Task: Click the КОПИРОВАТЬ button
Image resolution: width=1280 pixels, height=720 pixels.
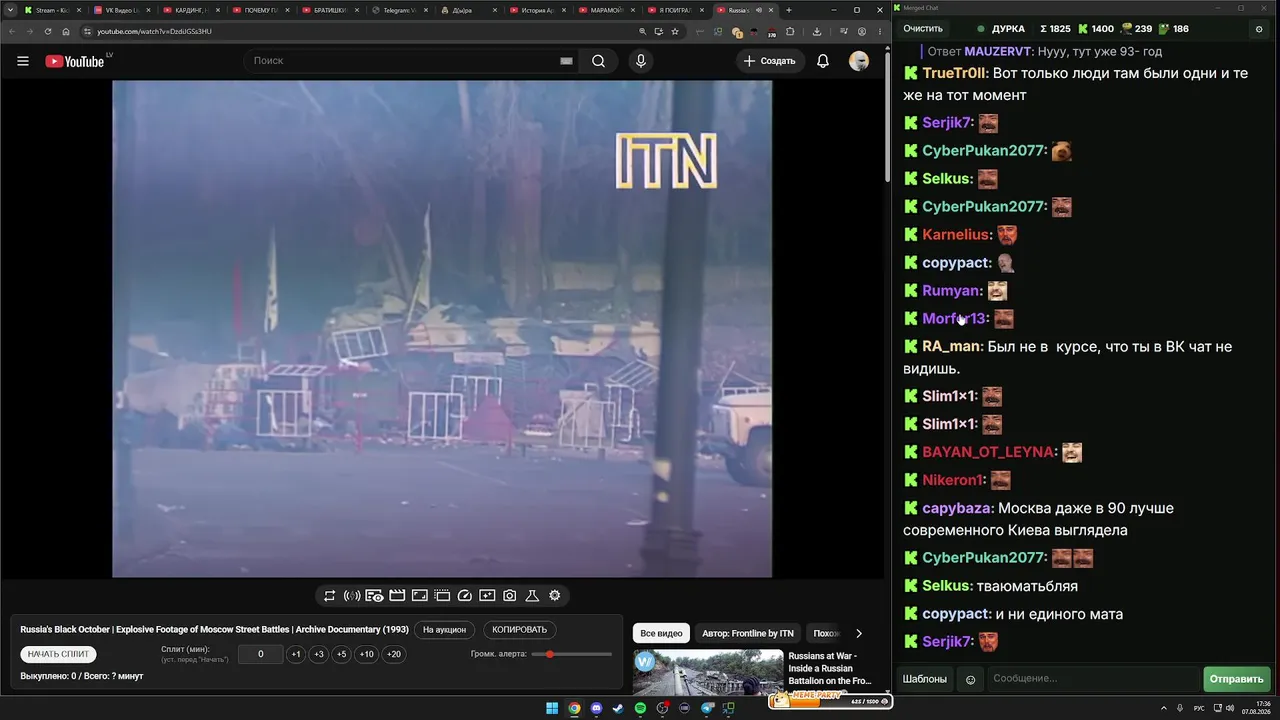Action: click(520, 630)
